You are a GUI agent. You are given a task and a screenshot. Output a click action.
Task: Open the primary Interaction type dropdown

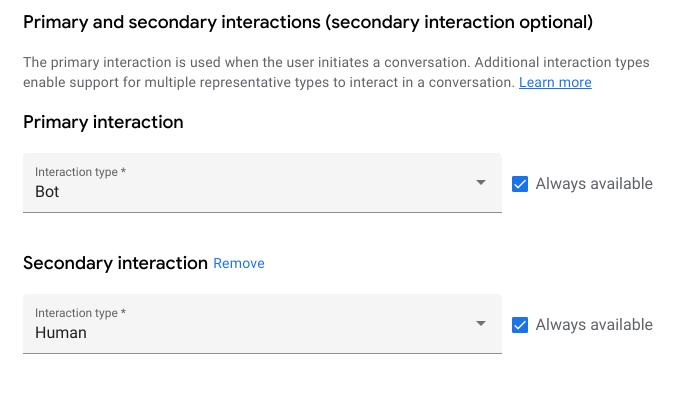262,183
